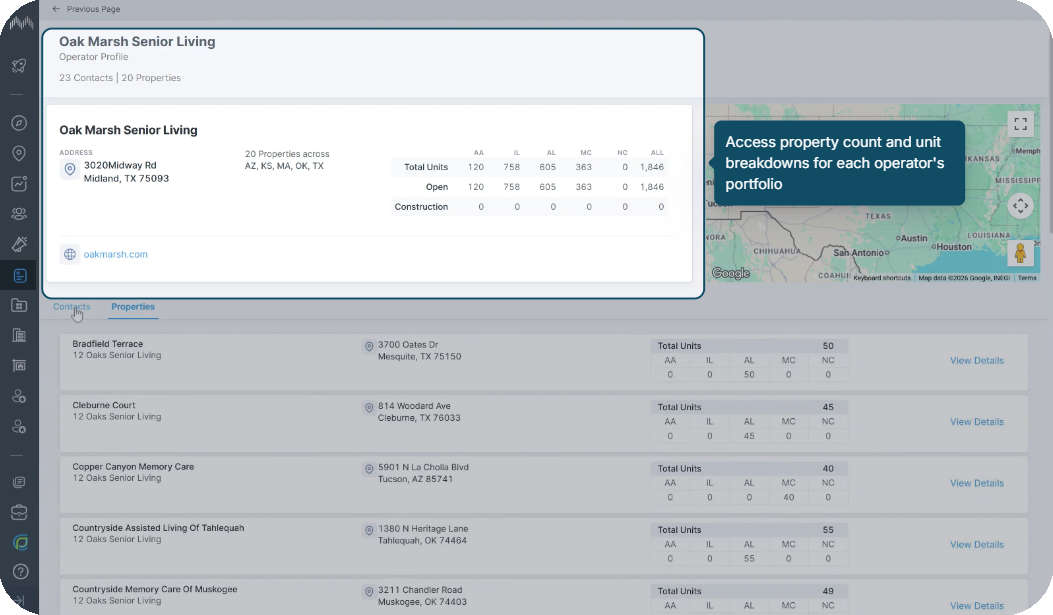Select Countryside Memory Care Of Muskogee name
The width and height of the screenshot is (1053, 615).
154,589
